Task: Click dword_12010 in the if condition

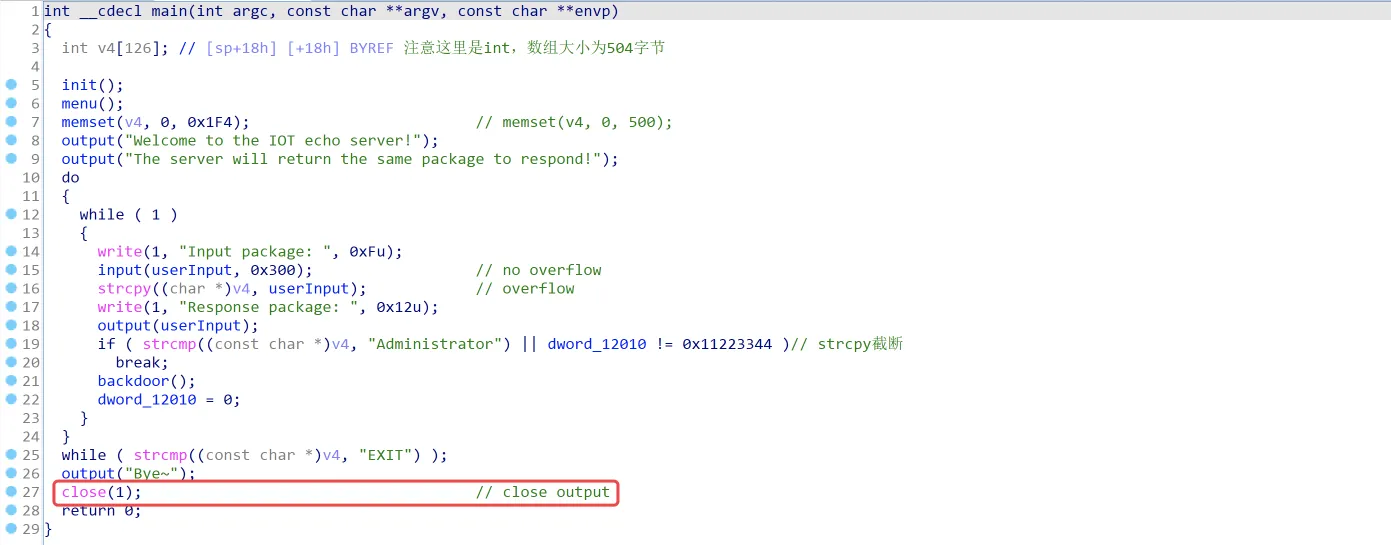Action: tap(597, 344)
